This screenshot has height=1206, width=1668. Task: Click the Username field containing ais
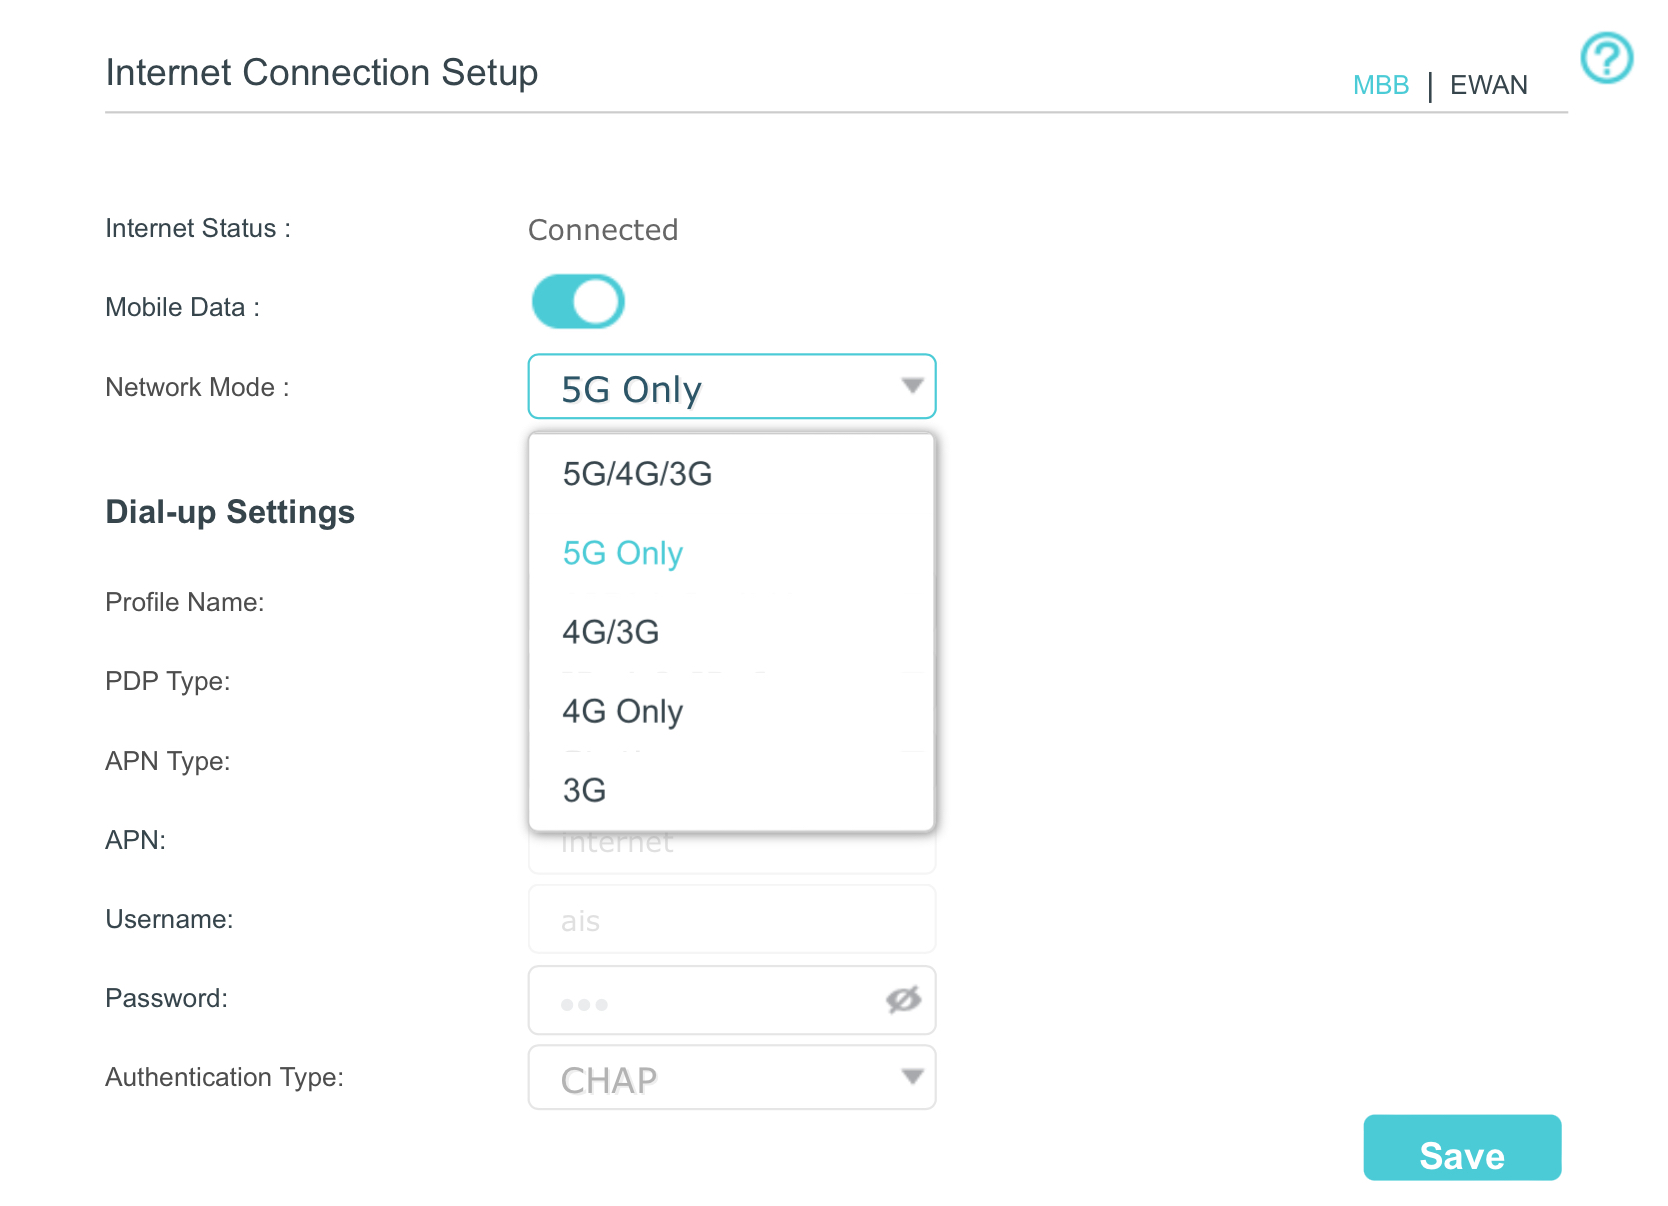click(732, 919)
